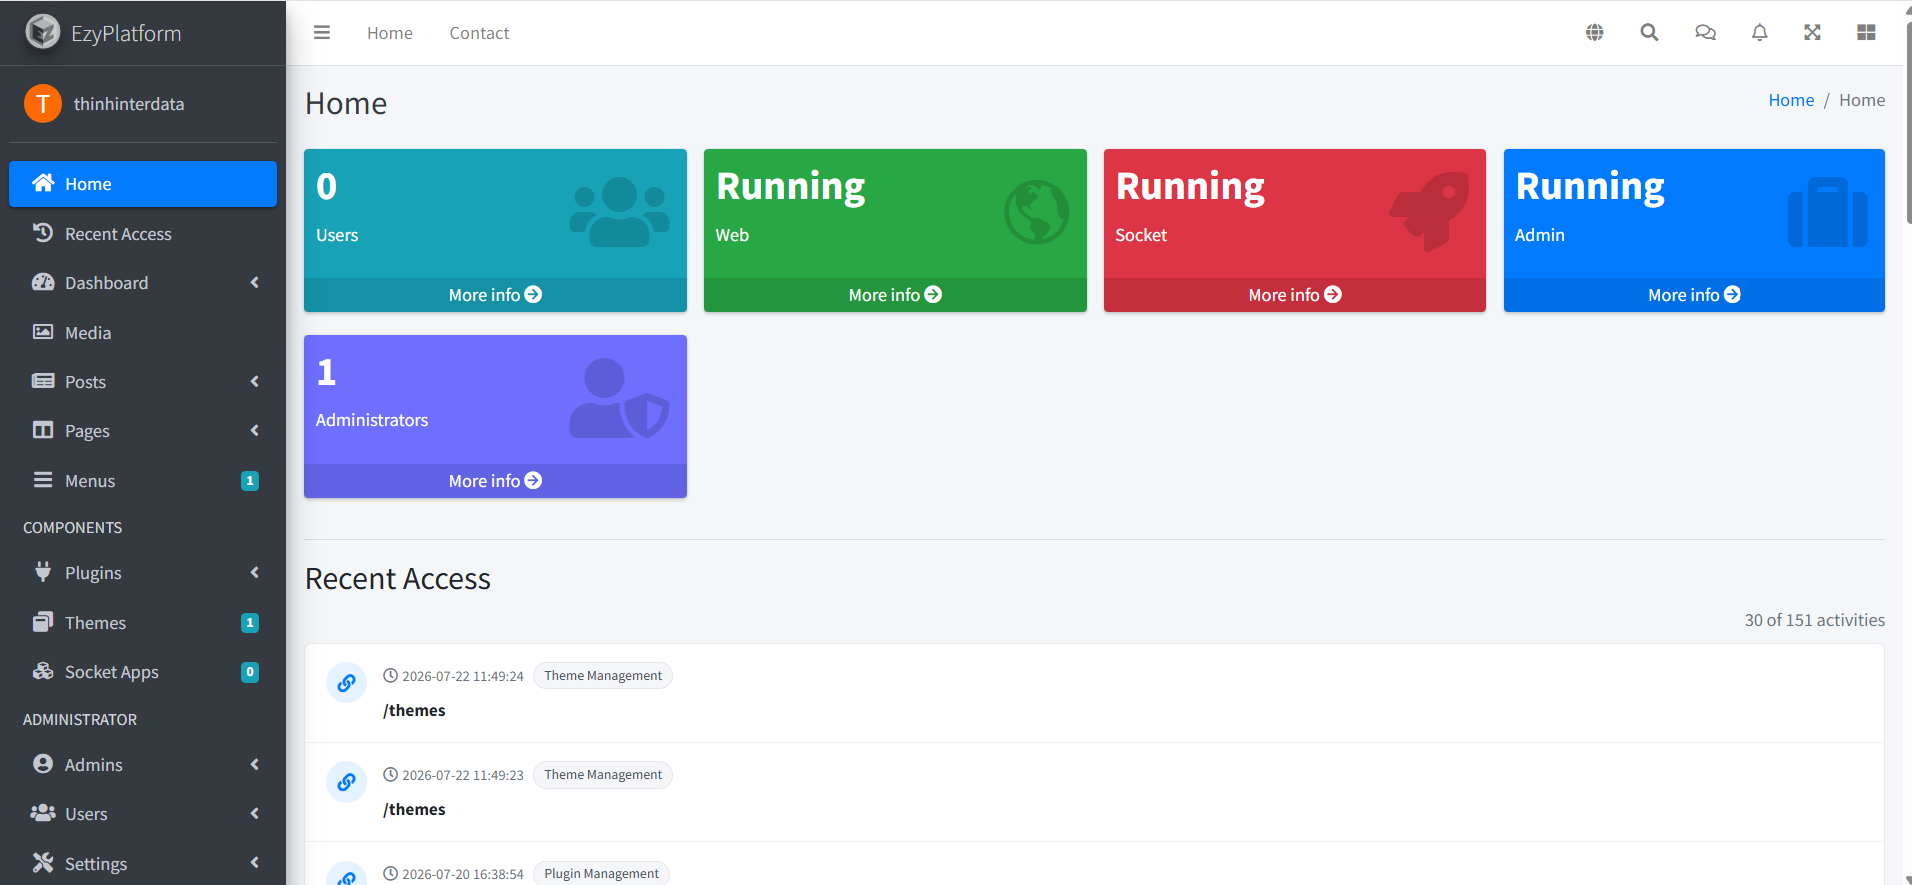Click the Recent Access section heading
Image resolution: width=1912 pixels, height=885 pixels.
click(398, 579)
